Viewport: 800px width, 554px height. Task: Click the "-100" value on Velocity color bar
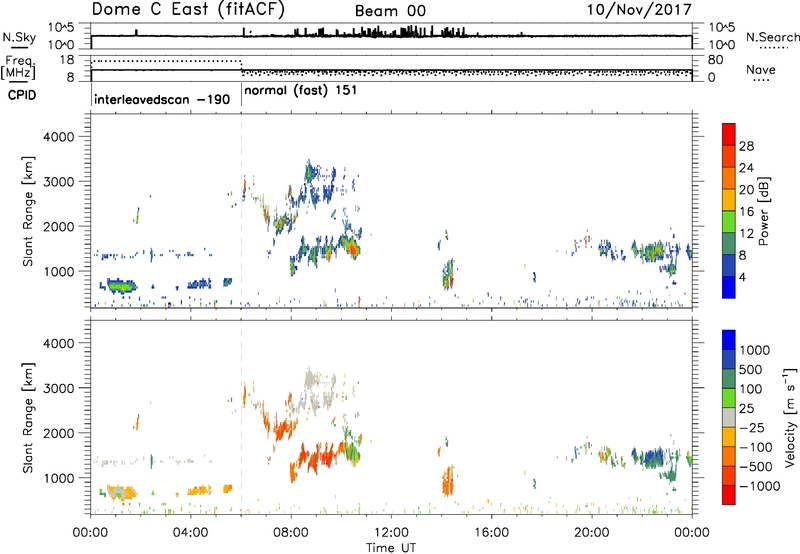point(756,447)
